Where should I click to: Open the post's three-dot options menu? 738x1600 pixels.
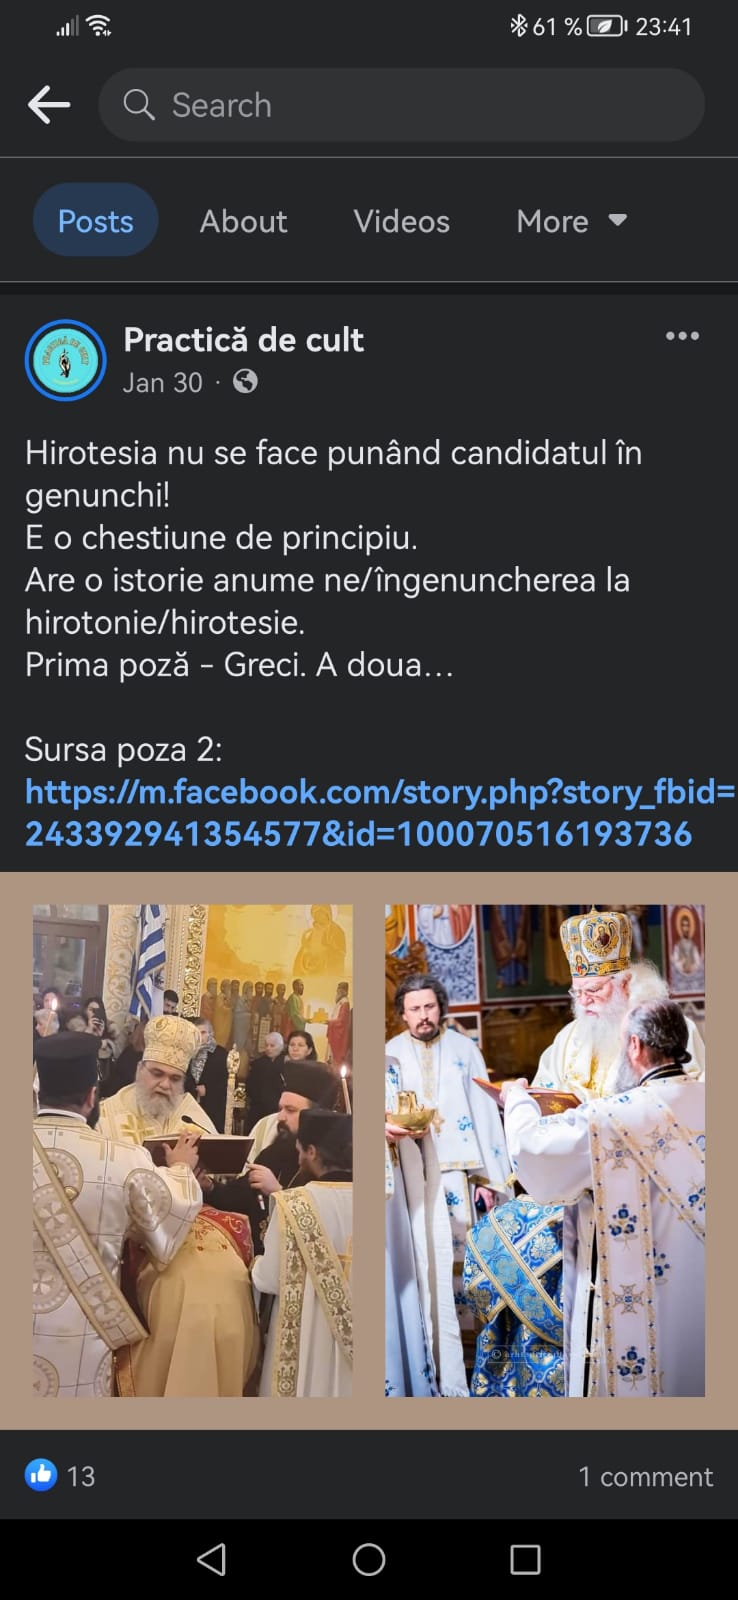(682, 336)
